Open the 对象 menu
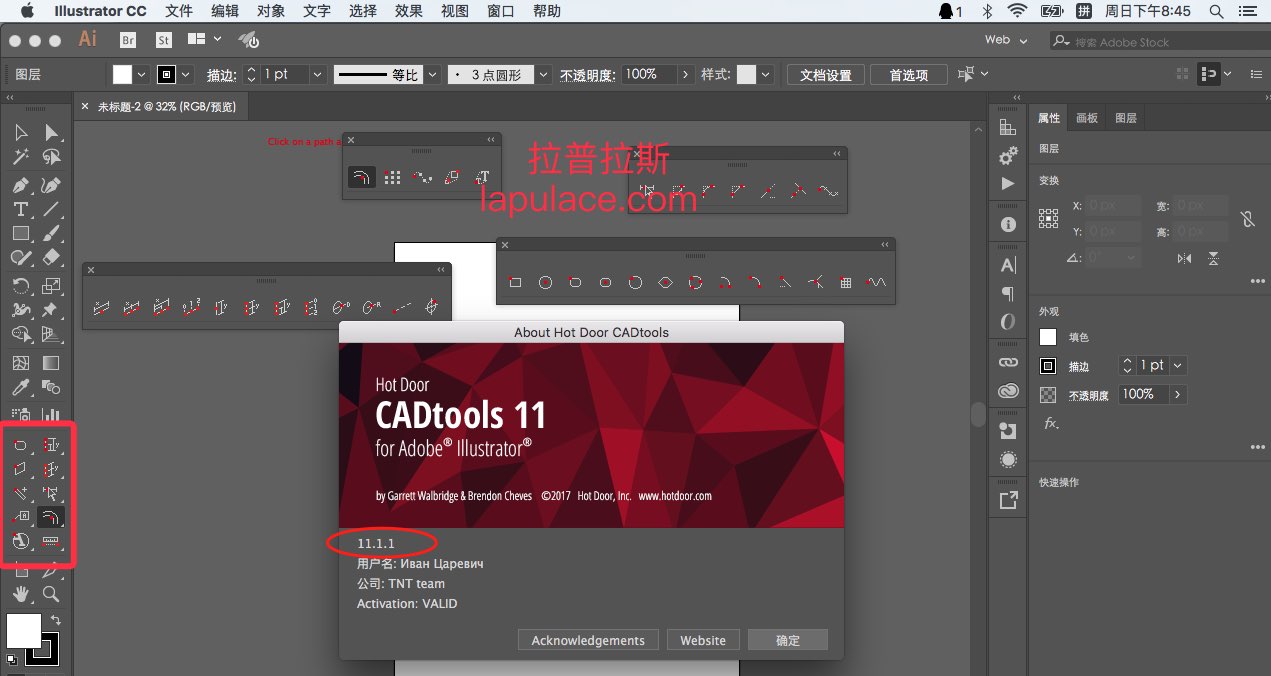The height and width of the screenshot is (676, 1271). tap(271, 11)
